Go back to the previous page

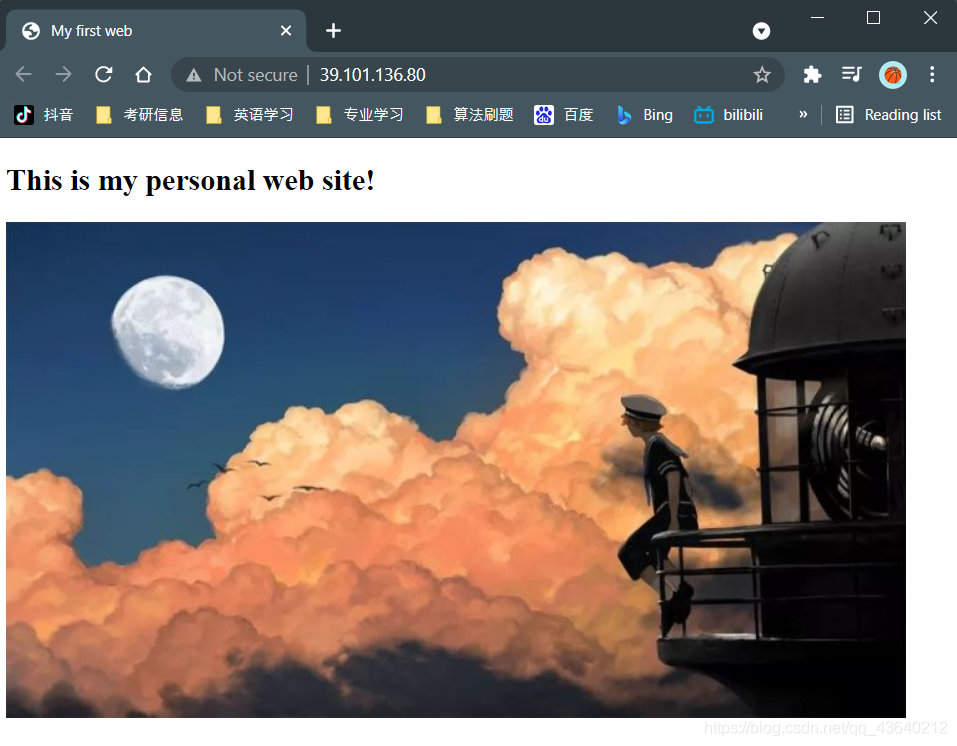23,74
